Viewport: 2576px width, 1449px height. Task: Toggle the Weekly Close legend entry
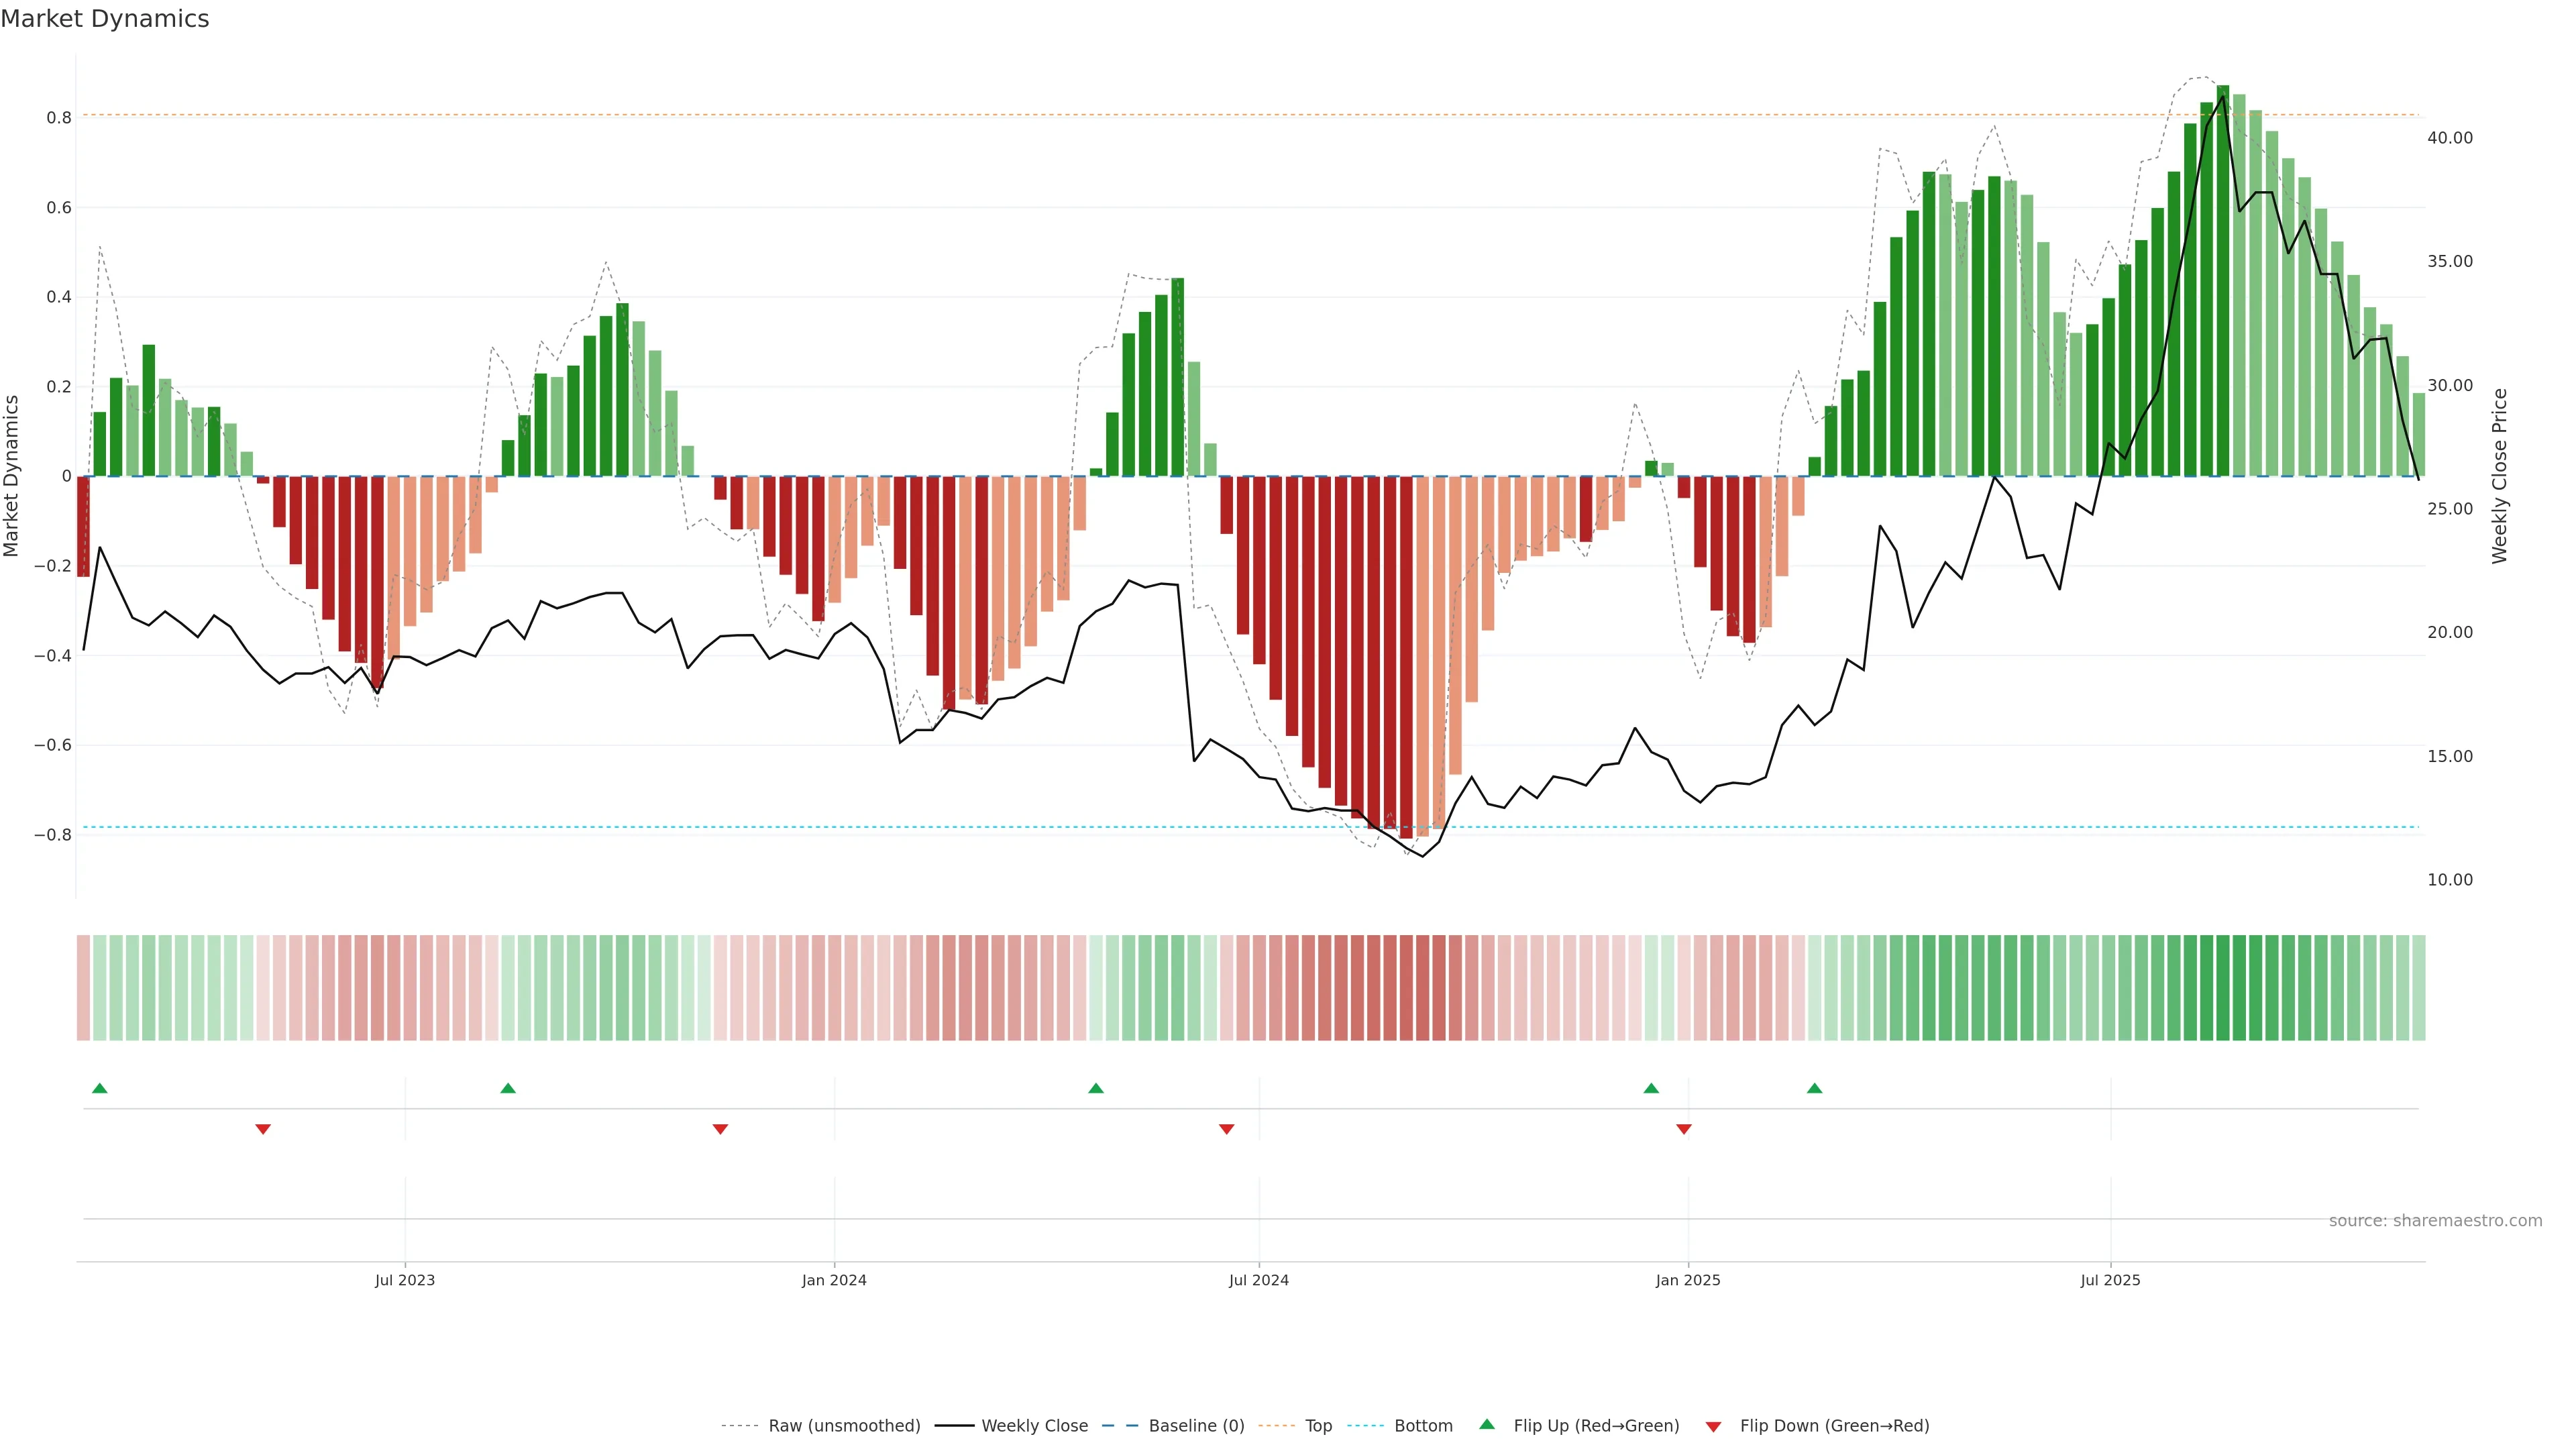click(1034, 1426)
